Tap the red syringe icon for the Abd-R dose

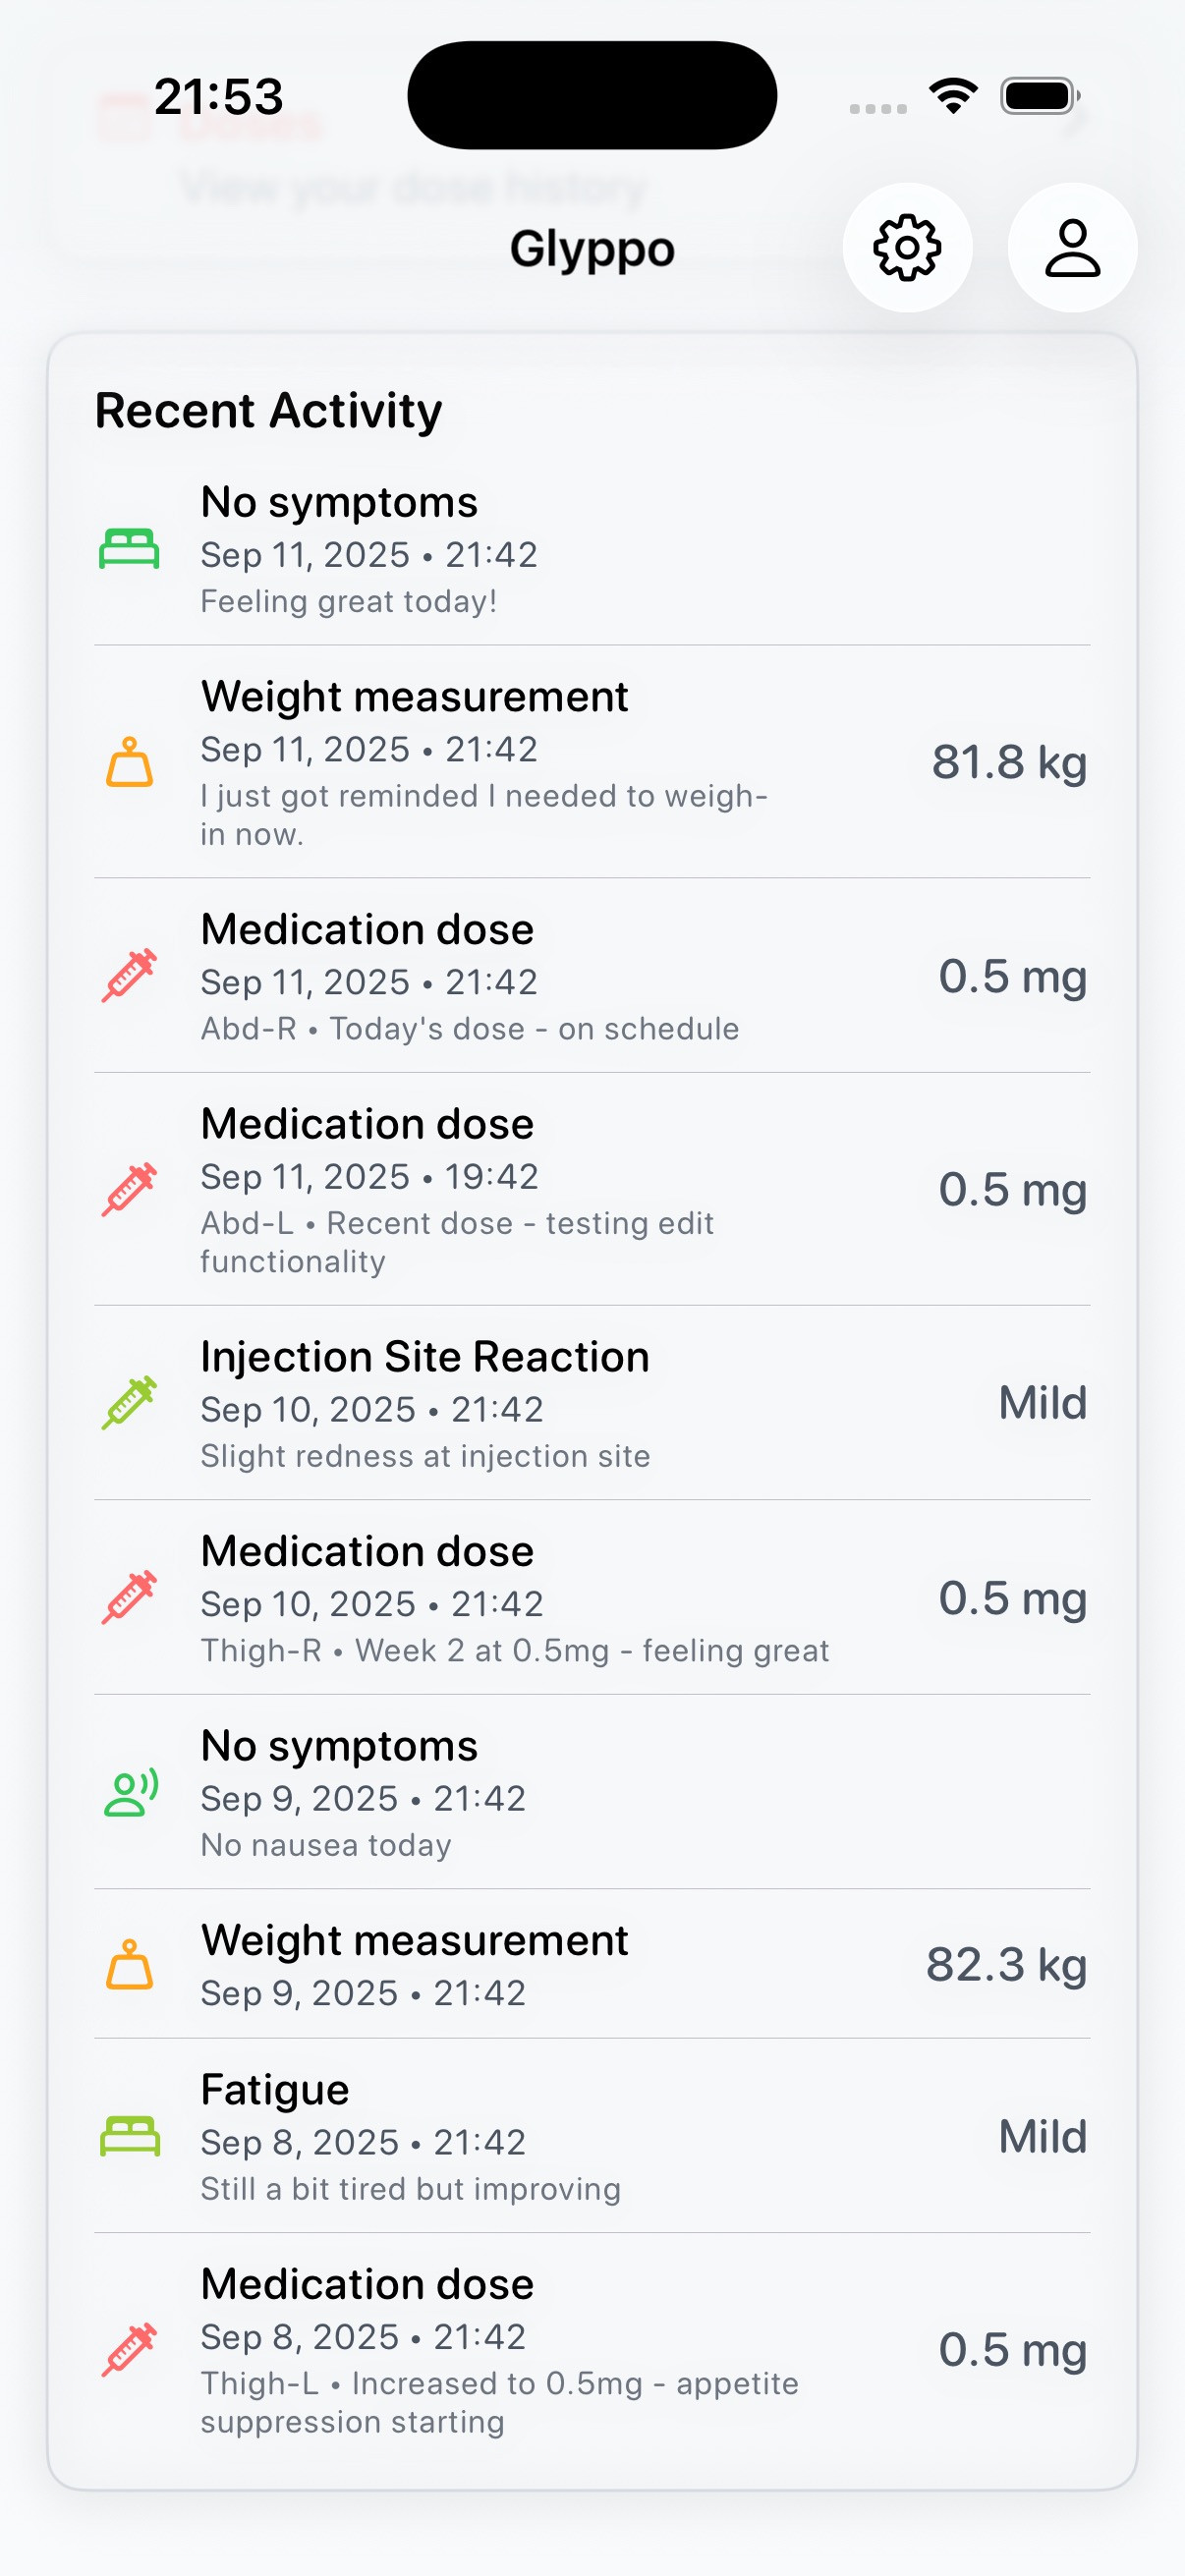[129, 975]
